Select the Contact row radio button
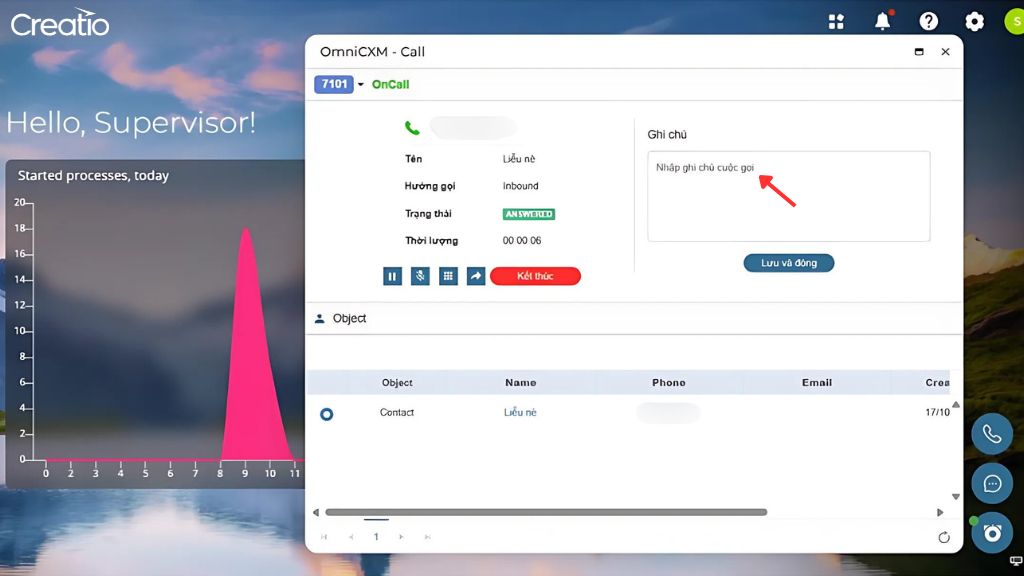This screenshot has width=1024, height=576. [x=327, y=414]
